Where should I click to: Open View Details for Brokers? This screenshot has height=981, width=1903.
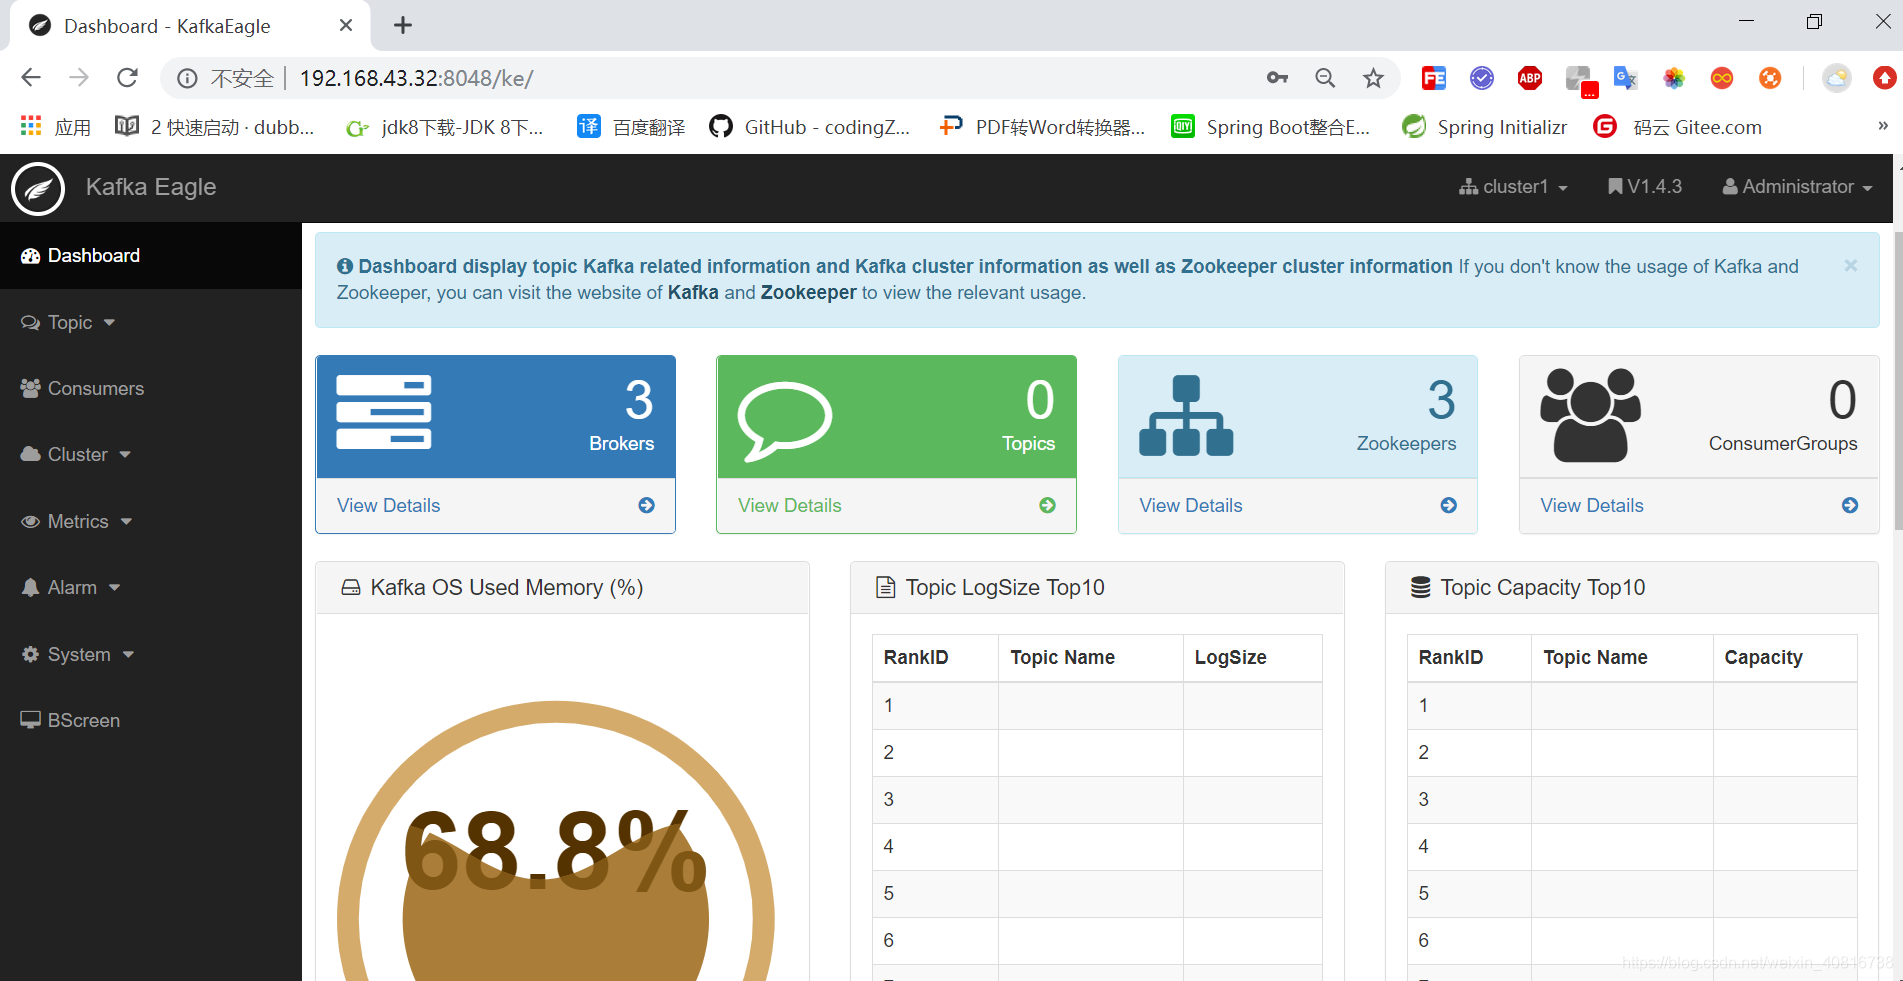click(x=388, y=506)
